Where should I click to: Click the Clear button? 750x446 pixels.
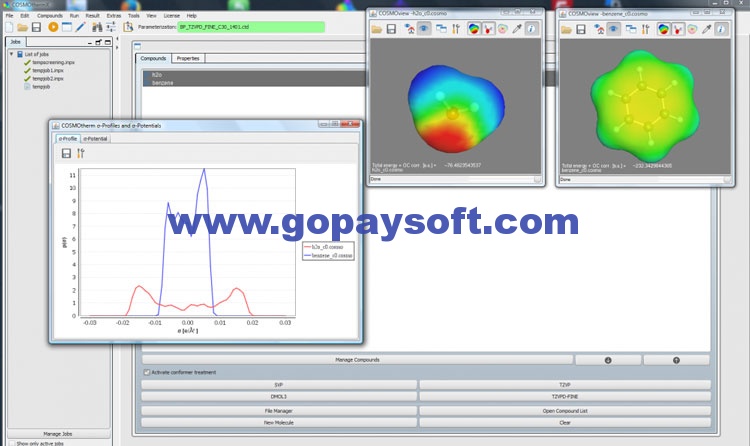pyautogui.click(x=565, y=423)
